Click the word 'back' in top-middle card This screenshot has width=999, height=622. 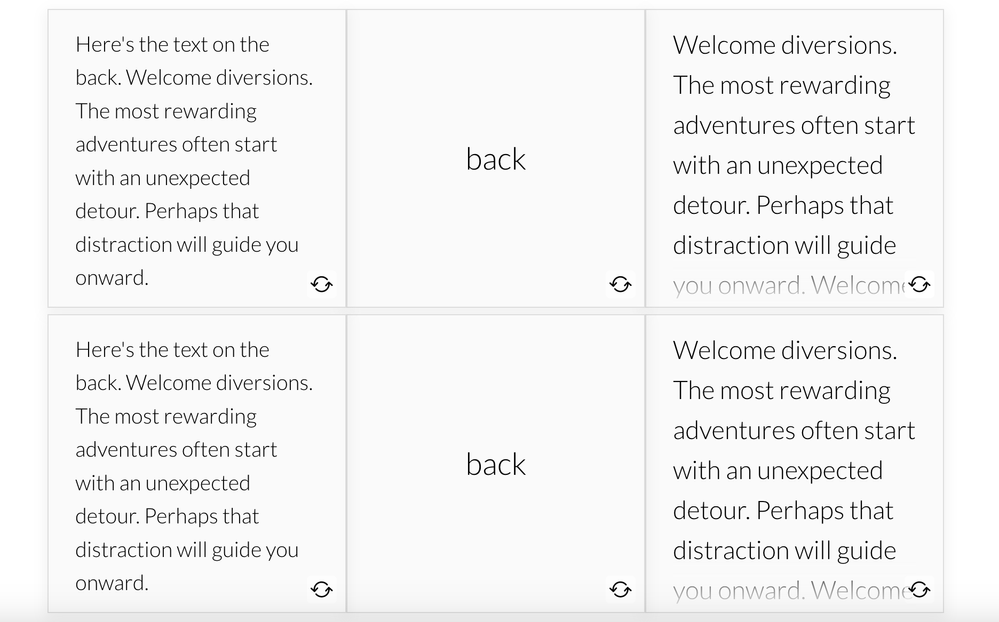coord(496,159)
